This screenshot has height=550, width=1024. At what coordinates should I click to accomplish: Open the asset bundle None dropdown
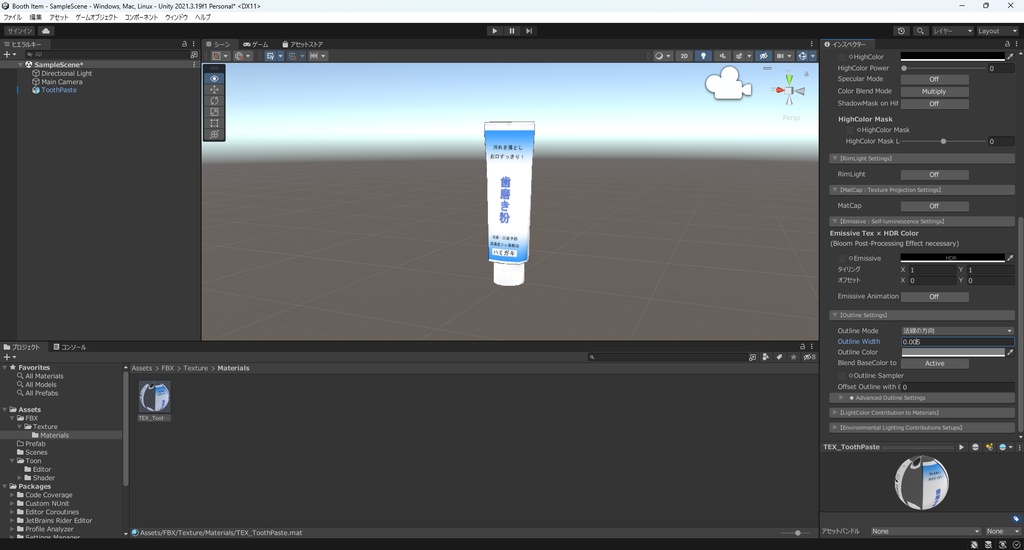pos(925,531)
